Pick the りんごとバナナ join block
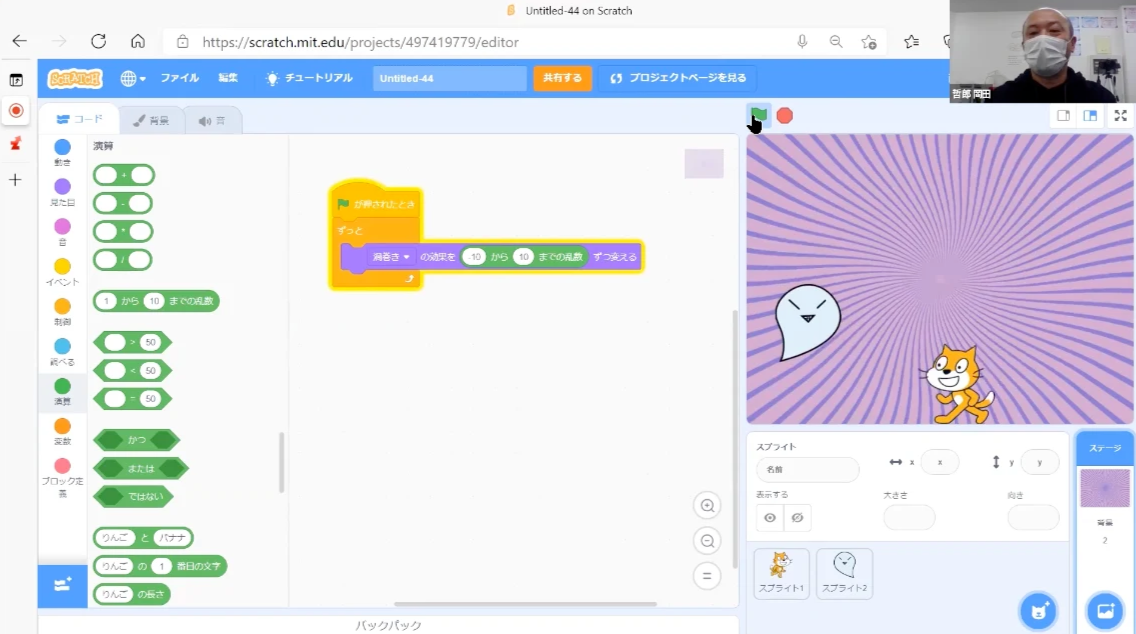 [143, 538]
